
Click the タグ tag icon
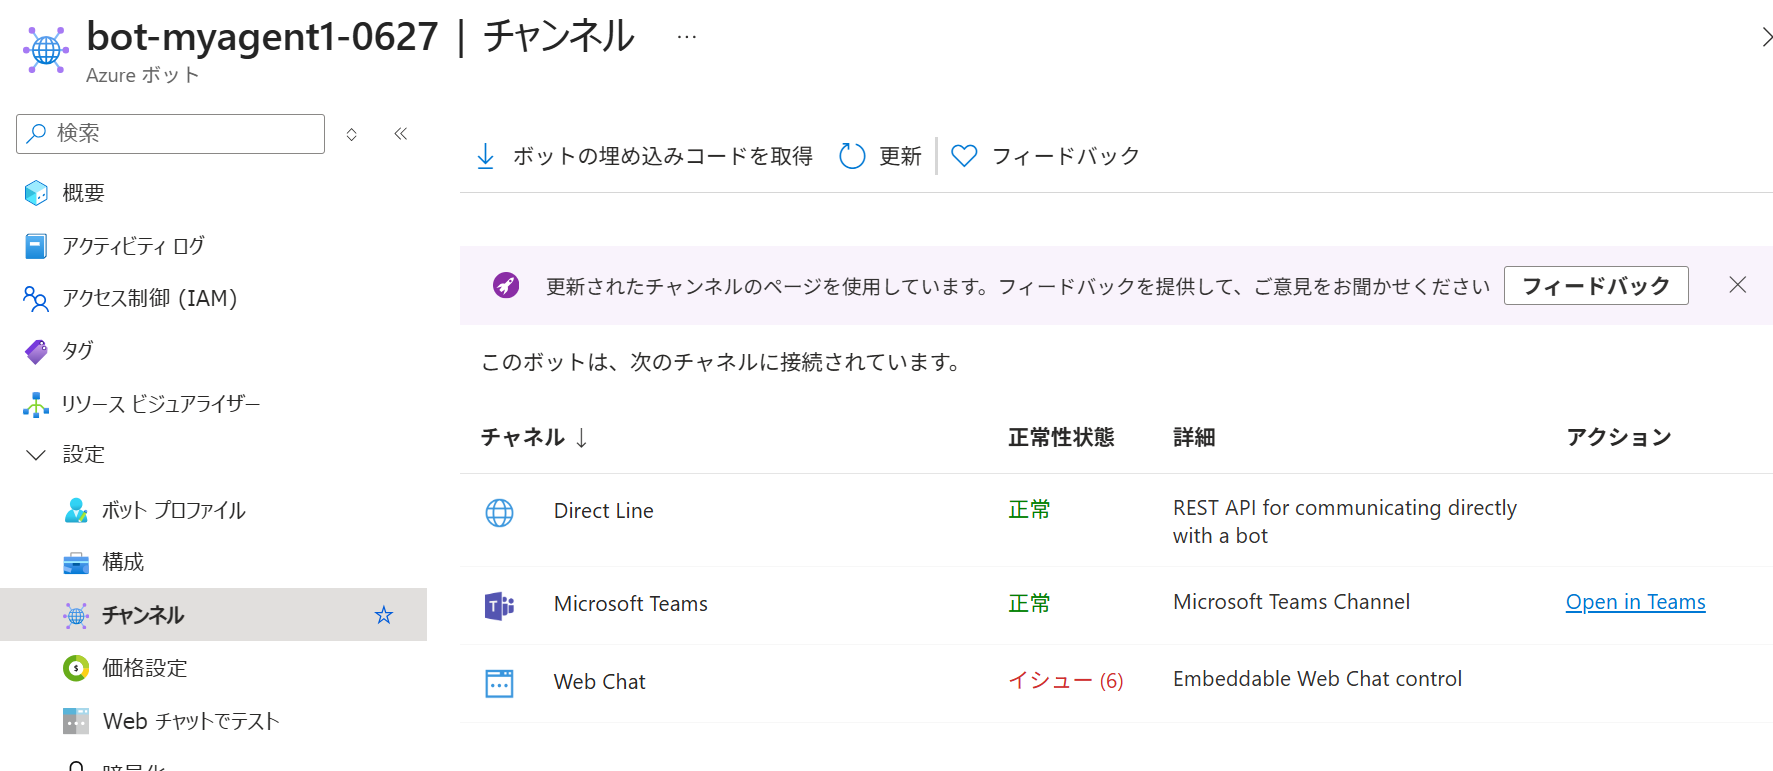coord(36,351)
